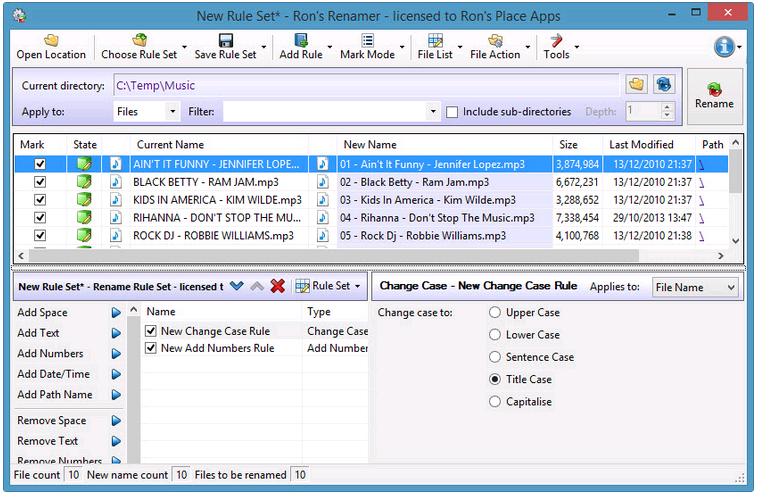The width and height of the screenshot is (757, 495).
Task: Click the Open Location toolbar icon
Action: pyautogui.click(x=50, y=41)
